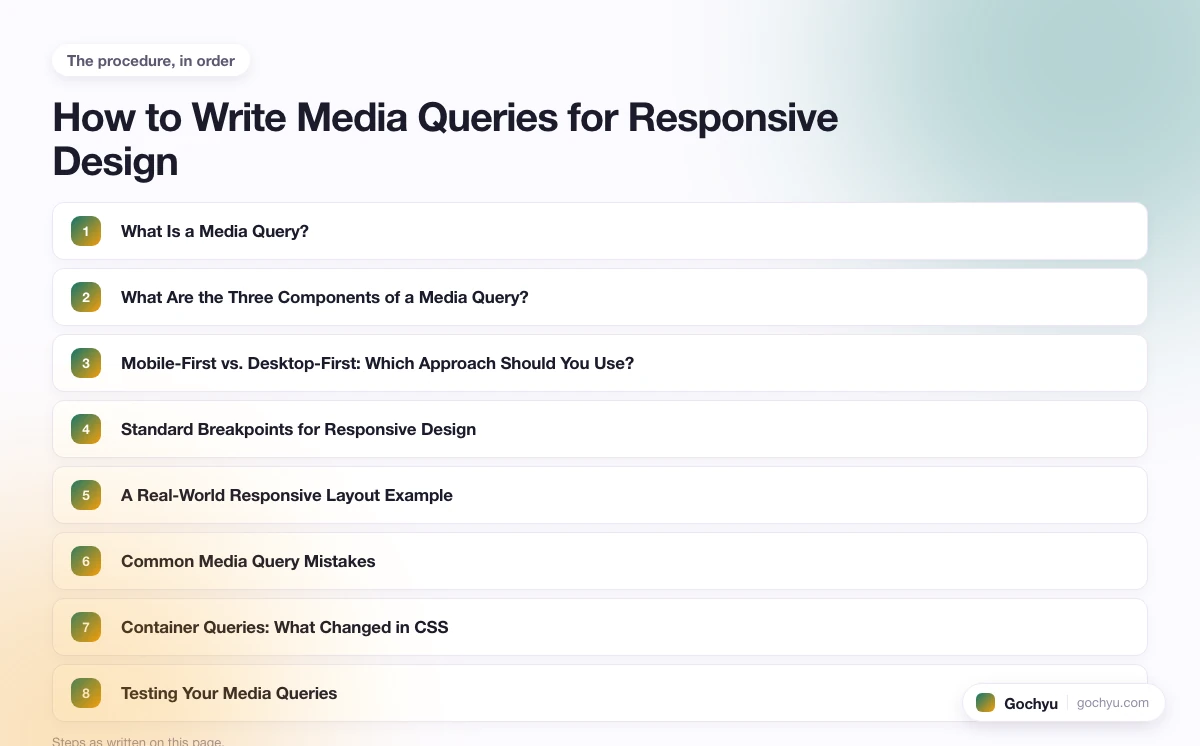Click the Gochyu brand name
The image size is (1200, 746).
1031,704
